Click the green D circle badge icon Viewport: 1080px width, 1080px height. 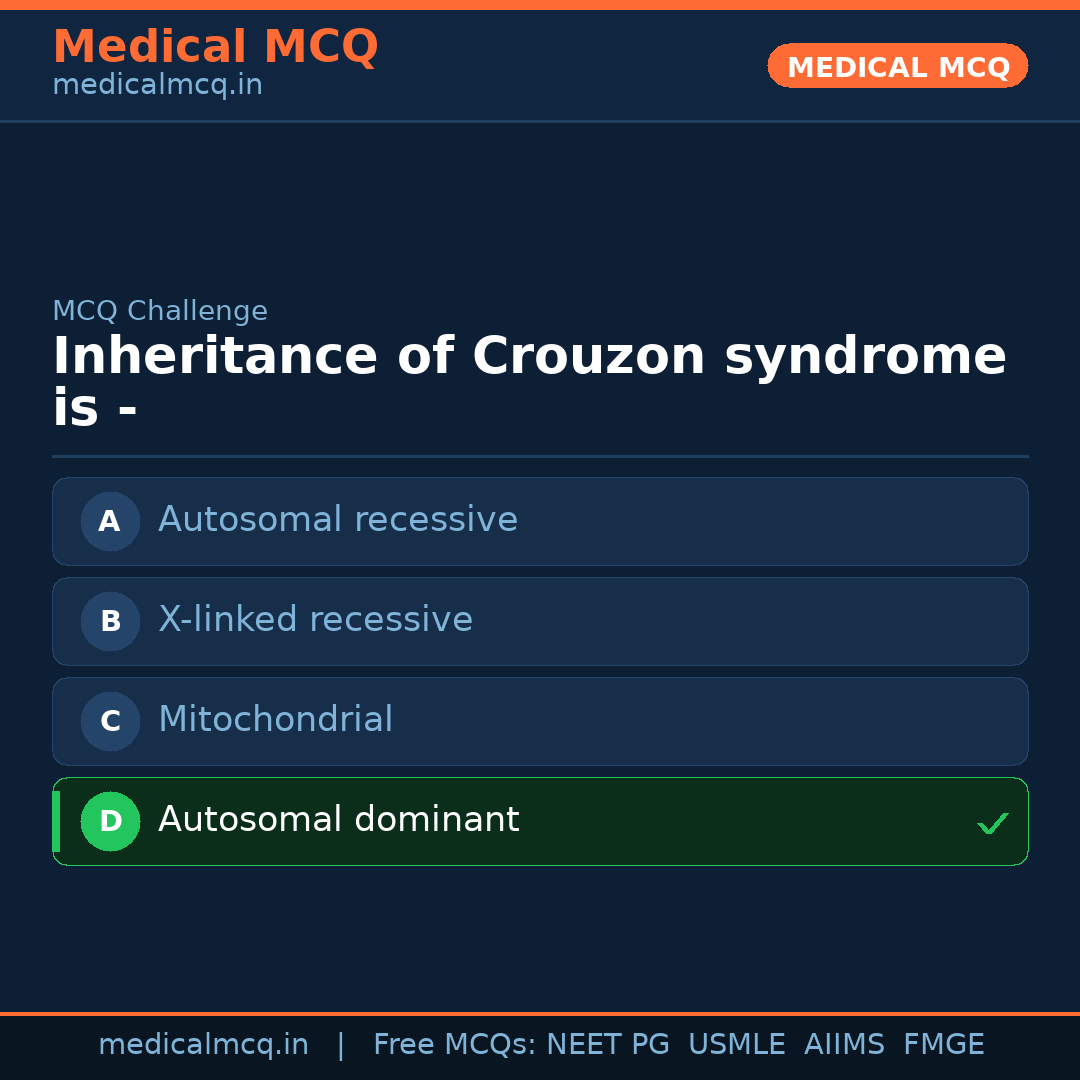pos(110,821)
